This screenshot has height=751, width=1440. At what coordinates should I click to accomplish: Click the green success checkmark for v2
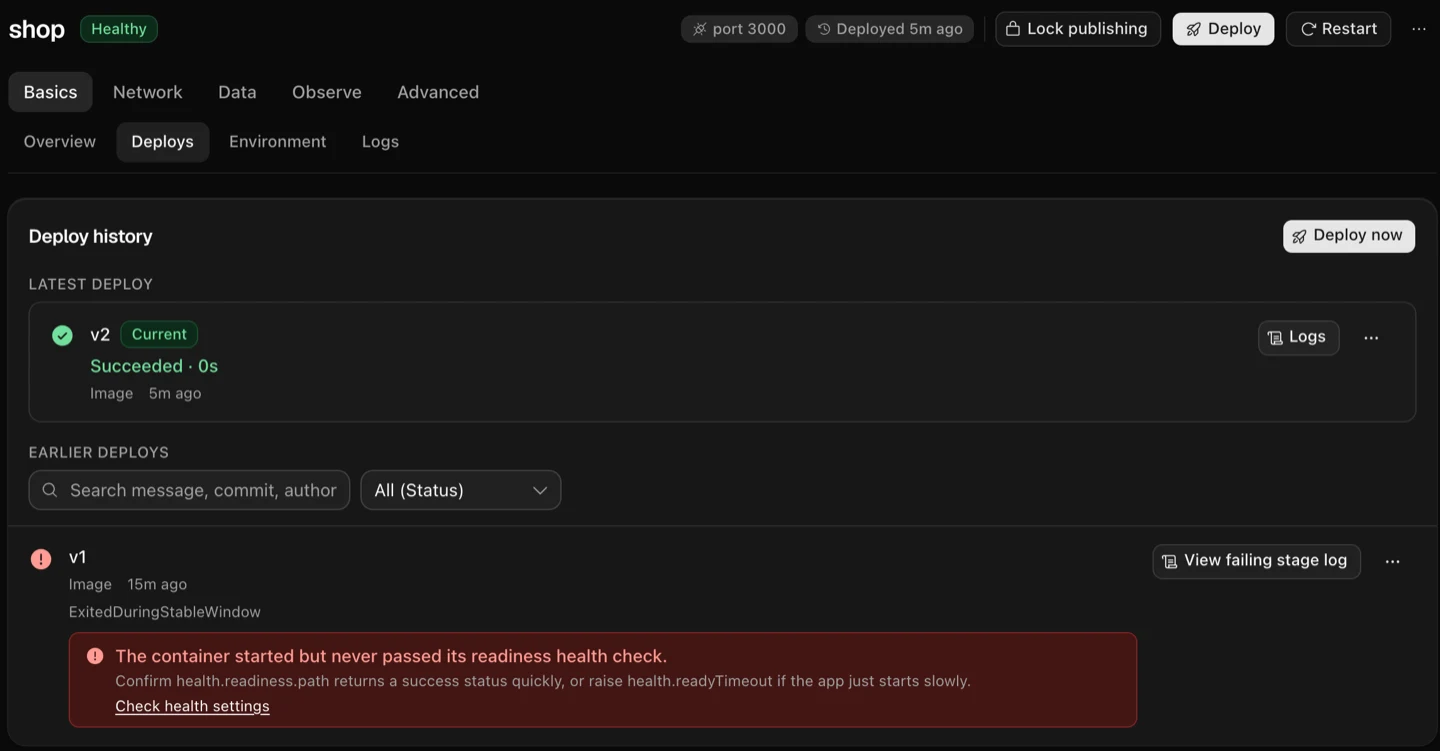[x=62, y=335]
